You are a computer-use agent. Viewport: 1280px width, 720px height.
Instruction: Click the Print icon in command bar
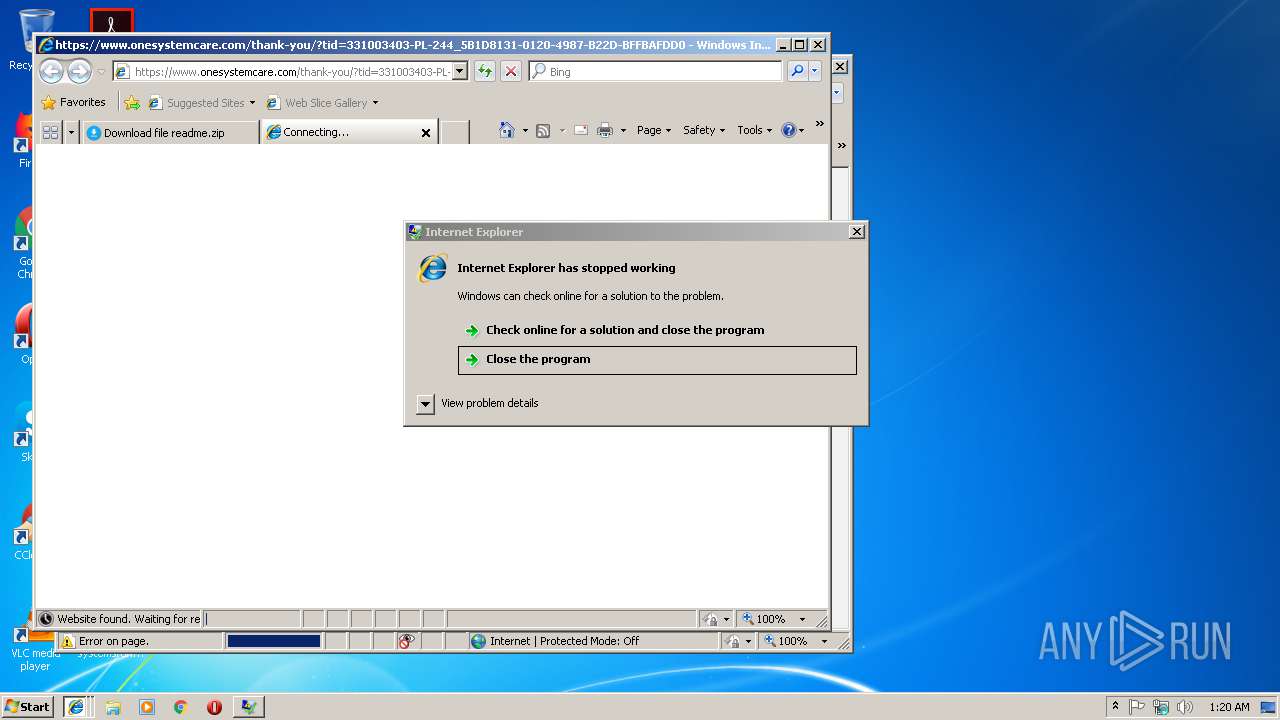605,130
